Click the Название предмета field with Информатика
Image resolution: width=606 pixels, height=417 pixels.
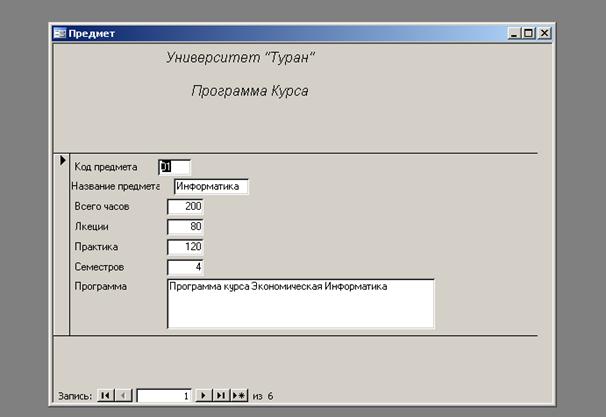pos(211,186)
